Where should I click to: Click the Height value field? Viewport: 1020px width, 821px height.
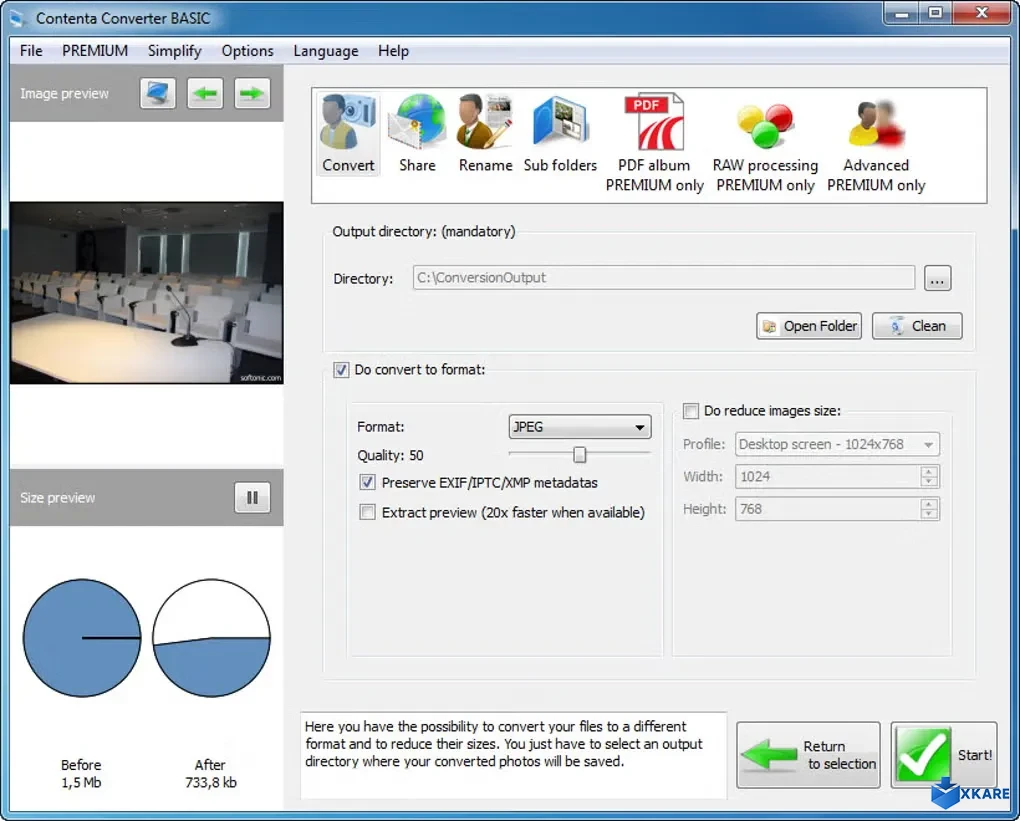[x=827, y=509]
